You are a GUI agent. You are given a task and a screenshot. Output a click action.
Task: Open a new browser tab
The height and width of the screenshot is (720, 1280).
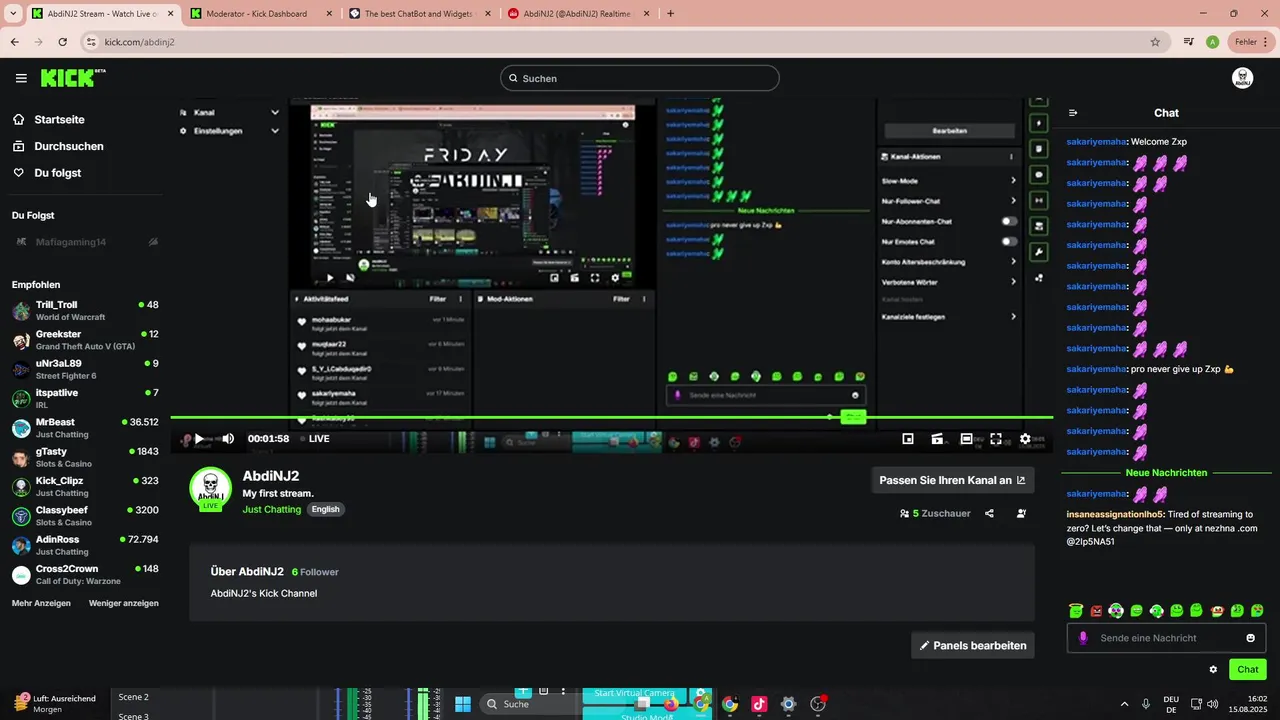click(x=670, y=14)
